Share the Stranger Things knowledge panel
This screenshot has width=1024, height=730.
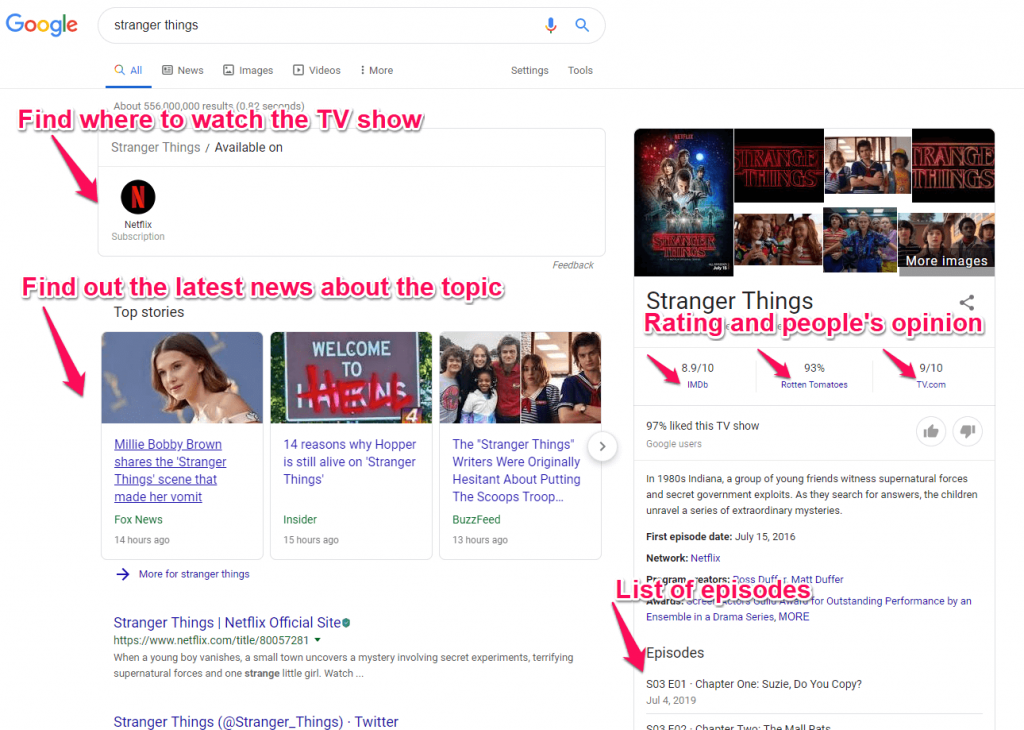[967, 302]
